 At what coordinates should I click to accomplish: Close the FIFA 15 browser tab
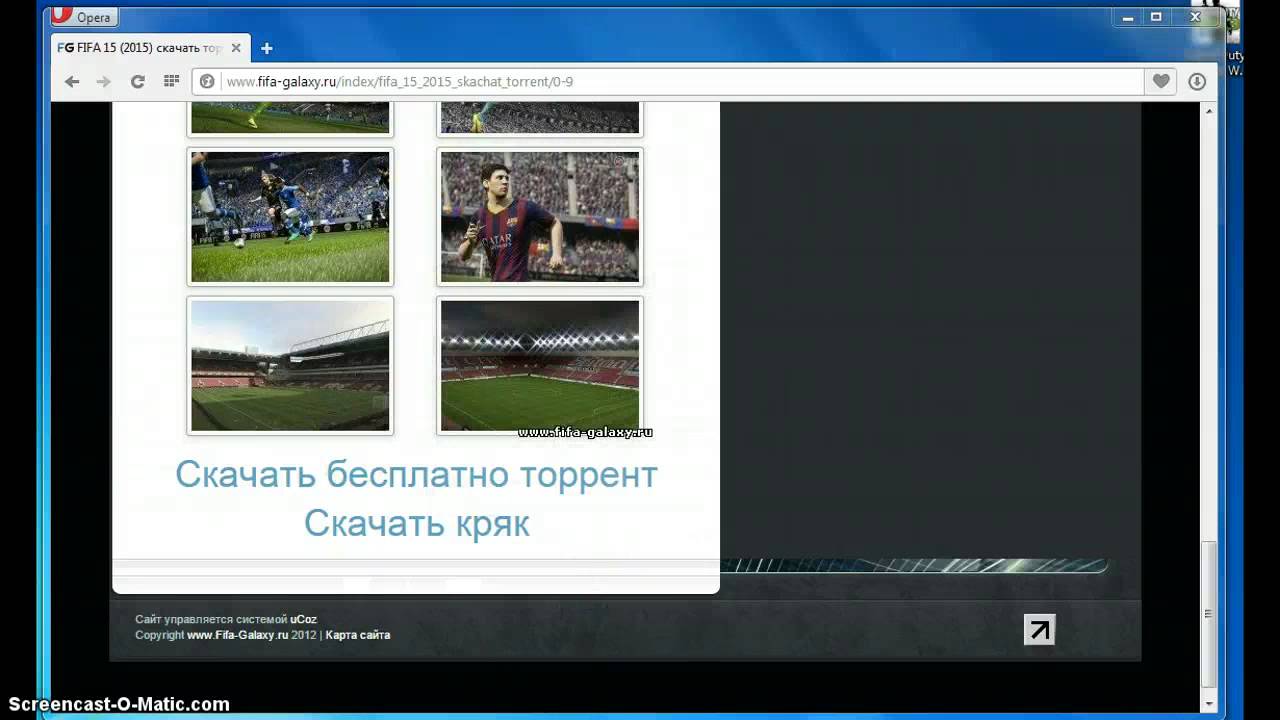[x=236, y=48]
